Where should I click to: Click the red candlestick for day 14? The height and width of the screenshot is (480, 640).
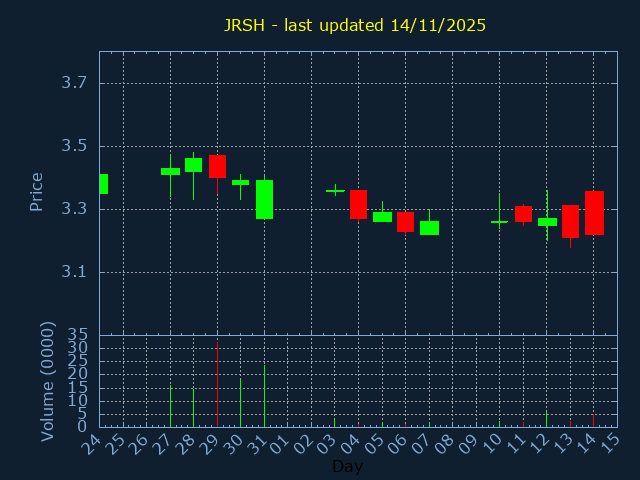(x=594, y=213)
